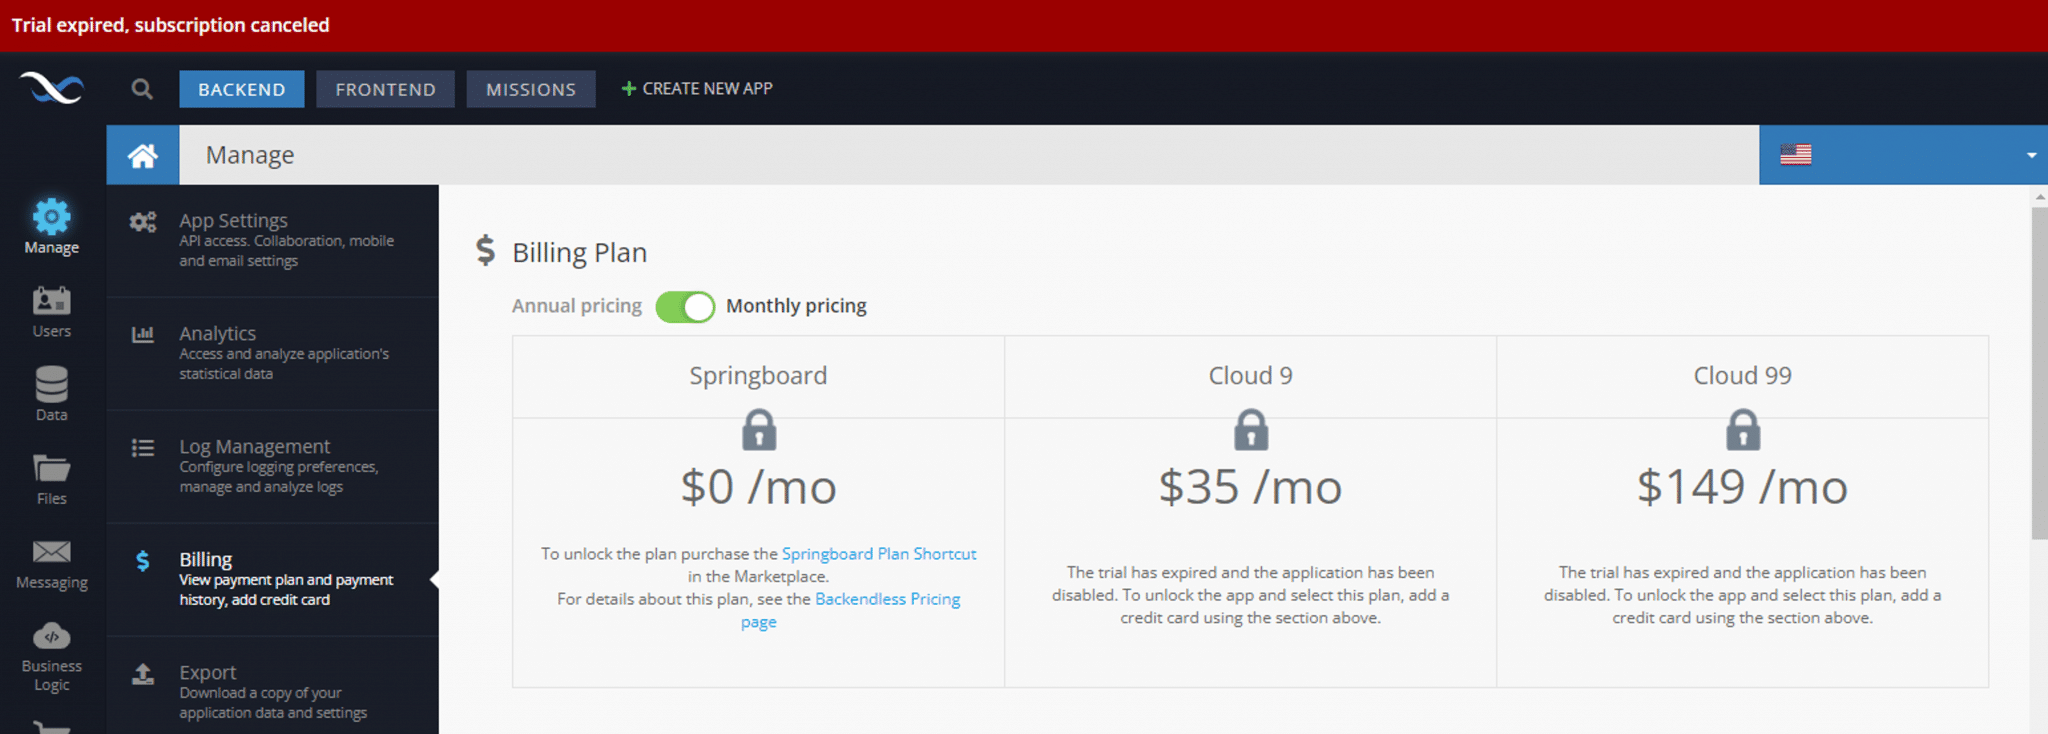
Task: Open the Analytics menu item
Action: click(273, 353)
